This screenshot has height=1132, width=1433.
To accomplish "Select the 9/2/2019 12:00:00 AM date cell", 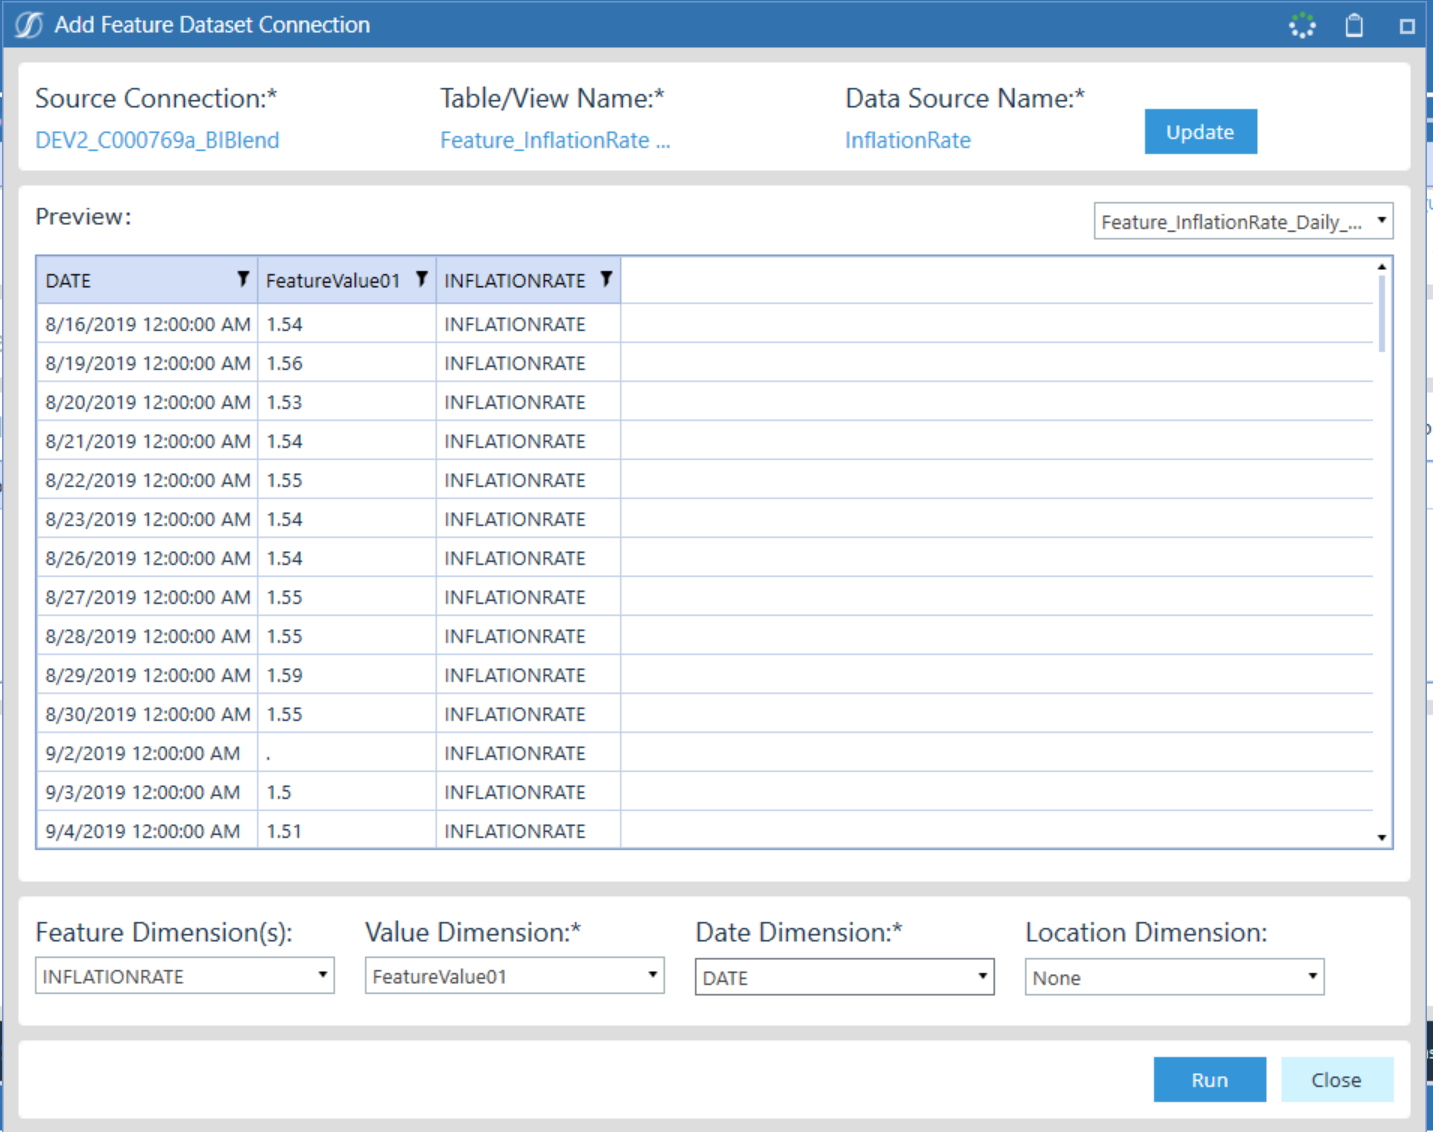I will pos(148,753).
